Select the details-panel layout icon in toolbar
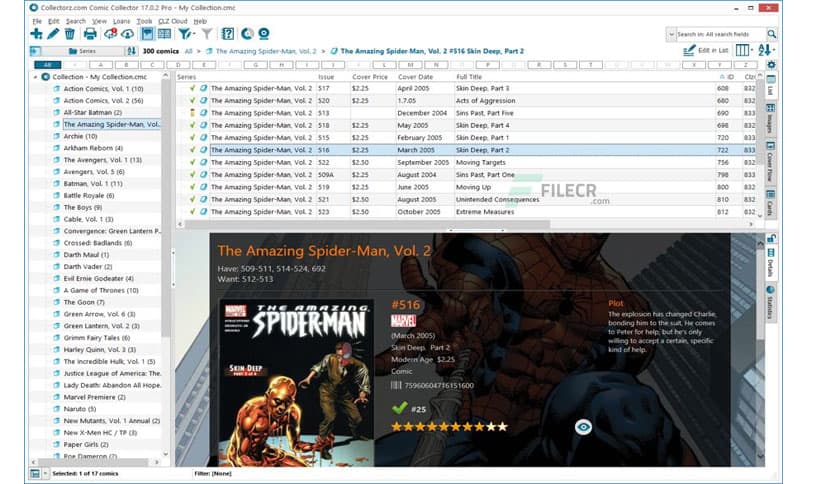Image resolution: width=836 pixels, height=484 pixels. pyautogui.click(x=147, y=34)
